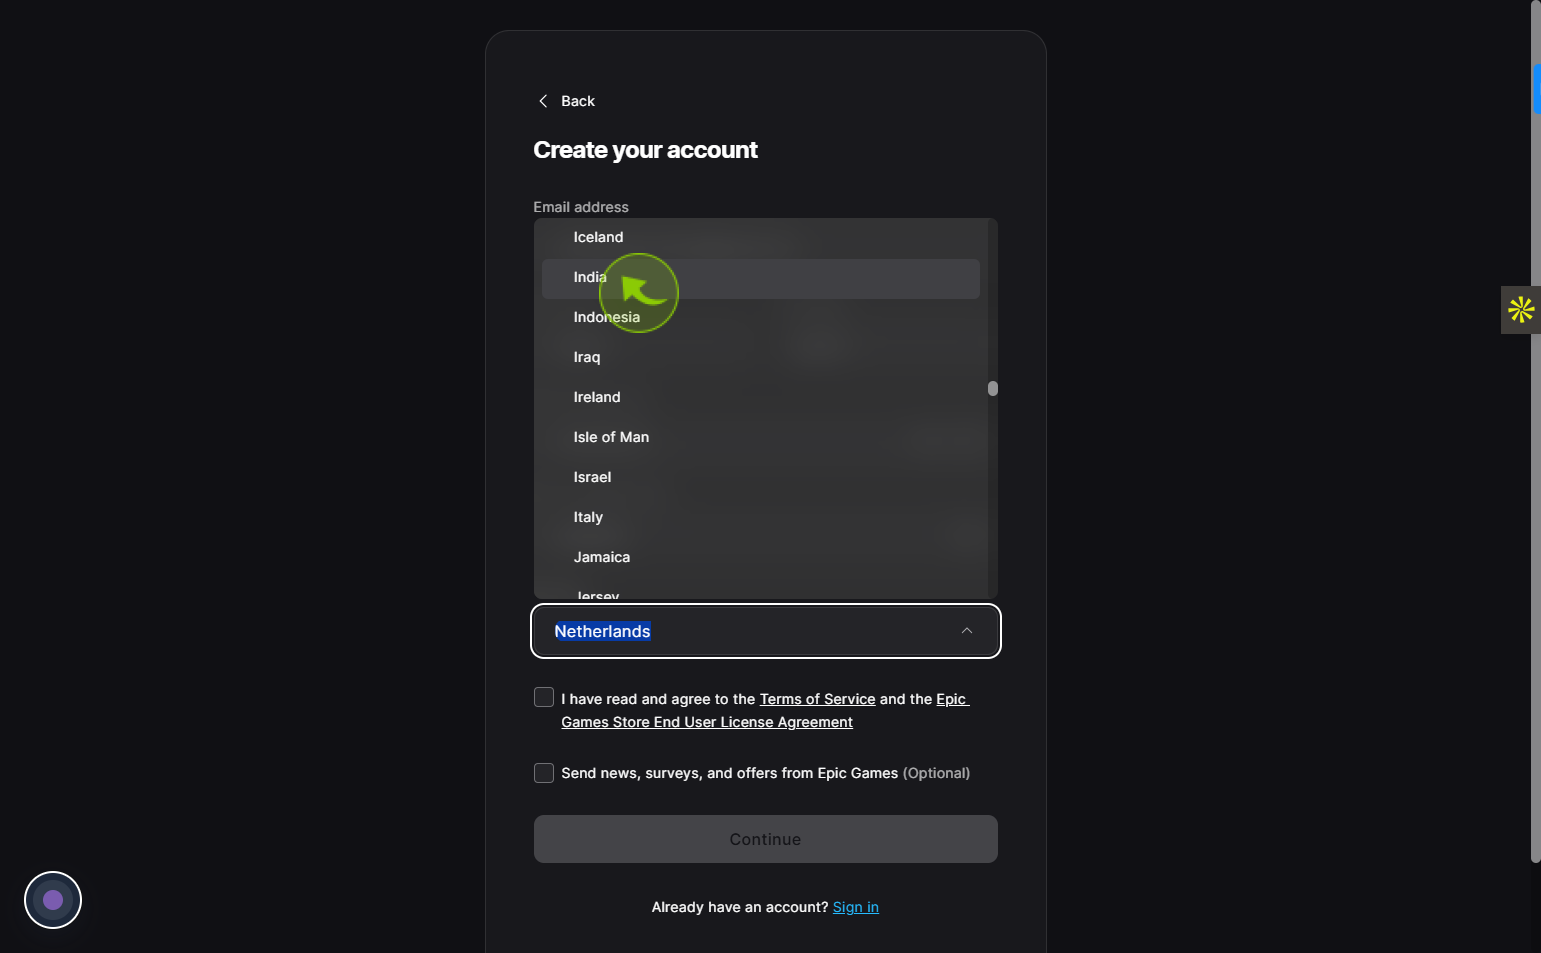The height and width of the screenshot is (953, 1541).
Task: Select India from the country list
Action: point(761,279)
